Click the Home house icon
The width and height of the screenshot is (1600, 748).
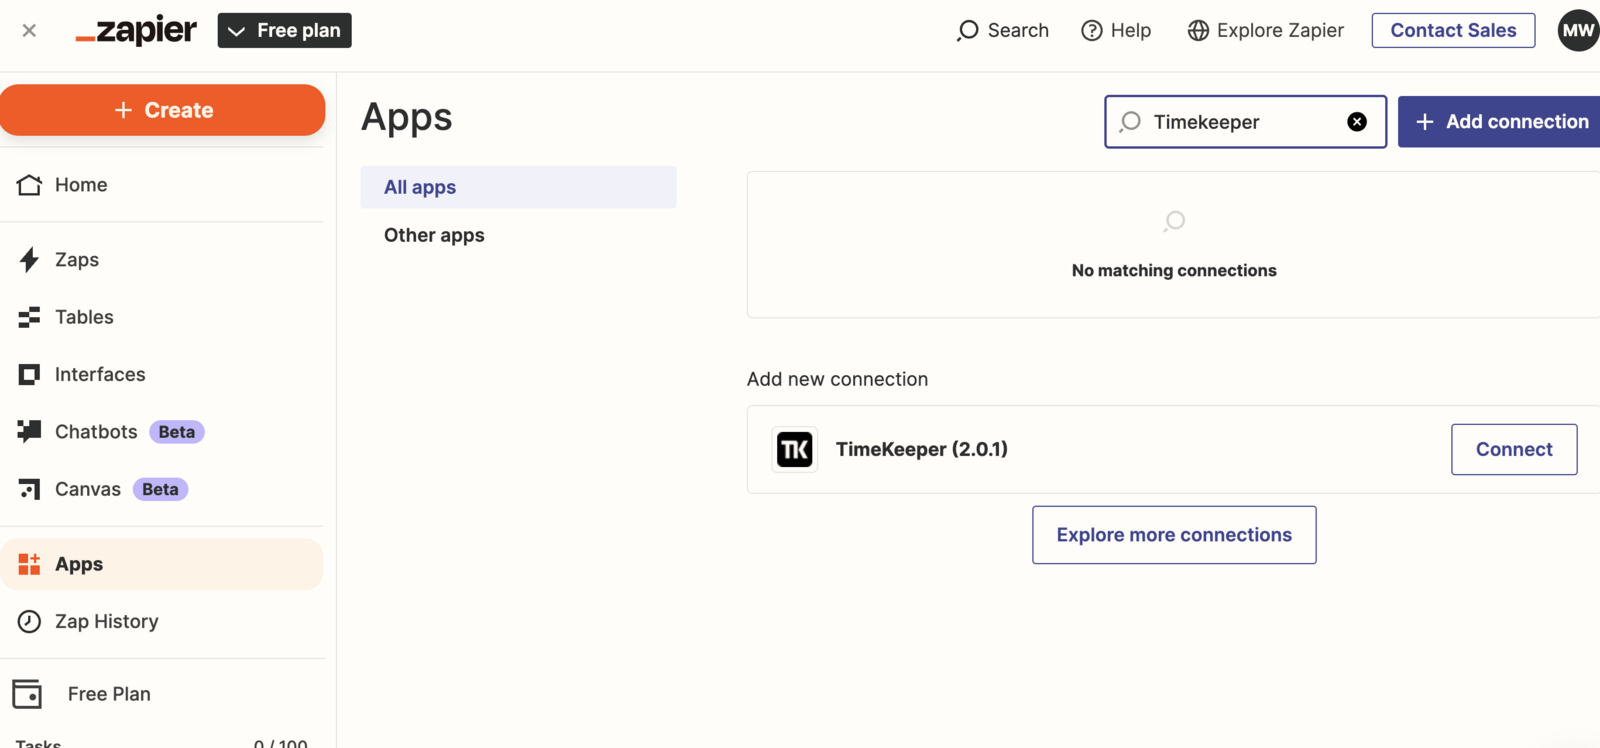point(29,185)
